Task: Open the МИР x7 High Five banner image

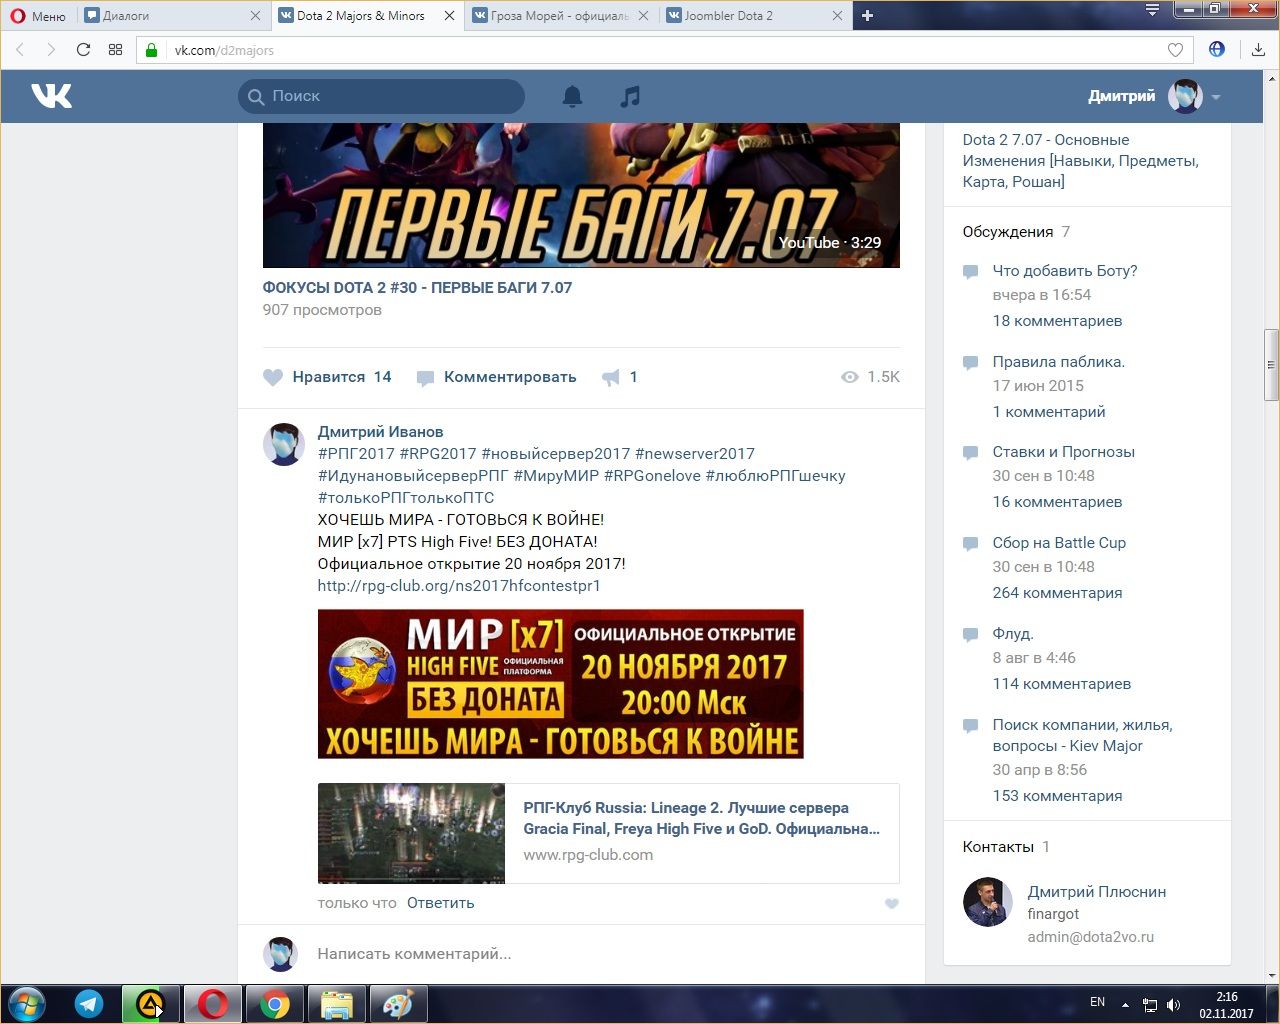Action: click(x=560, y=684)
